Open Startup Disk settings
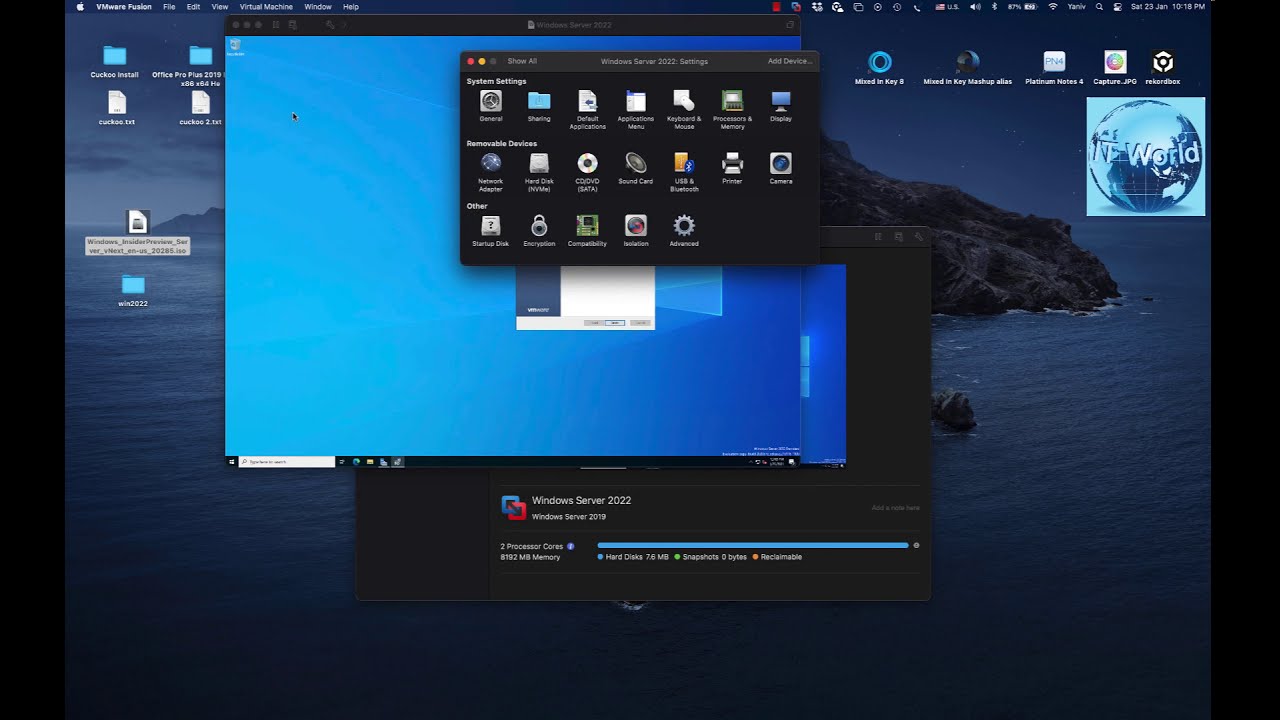 [491, 225]
